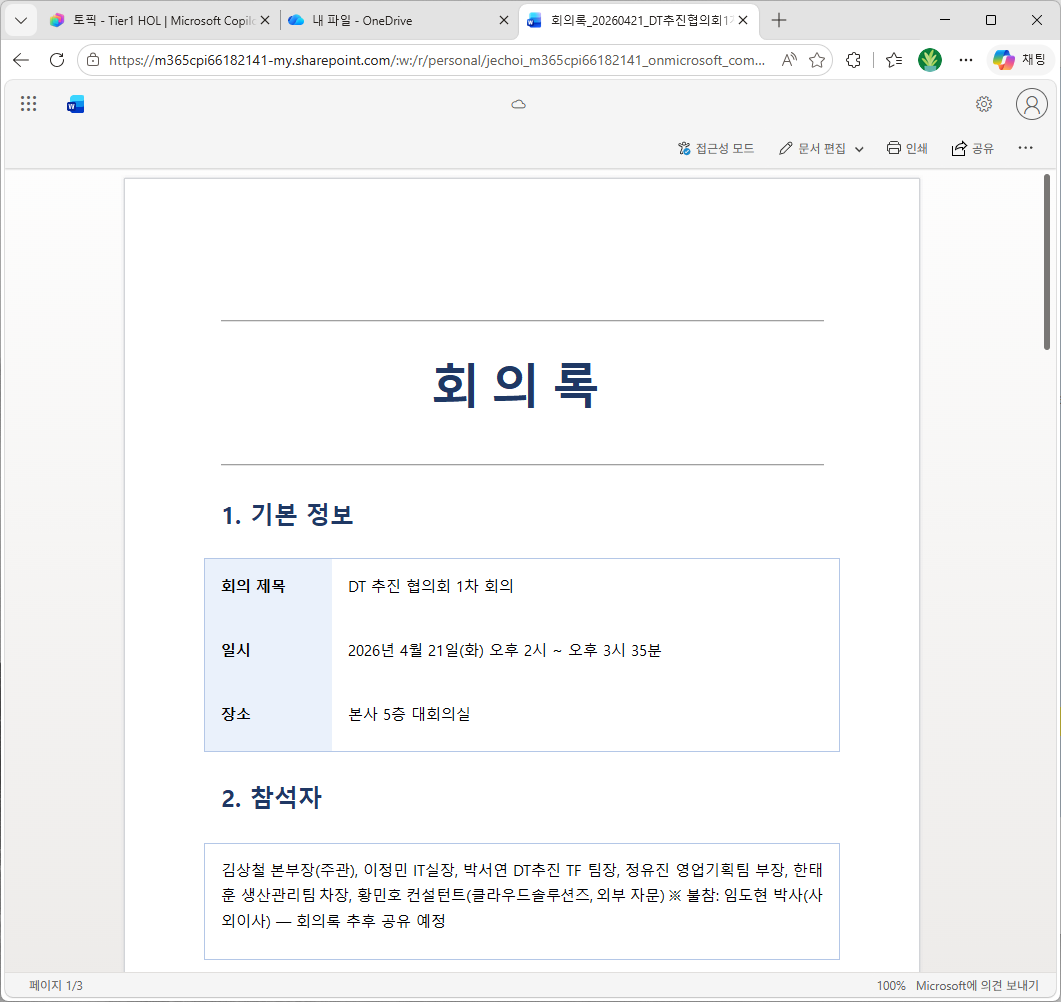Screen dimensions: 1061x1002
Task: Open browser settings and more menu
Action: point(966,60)
